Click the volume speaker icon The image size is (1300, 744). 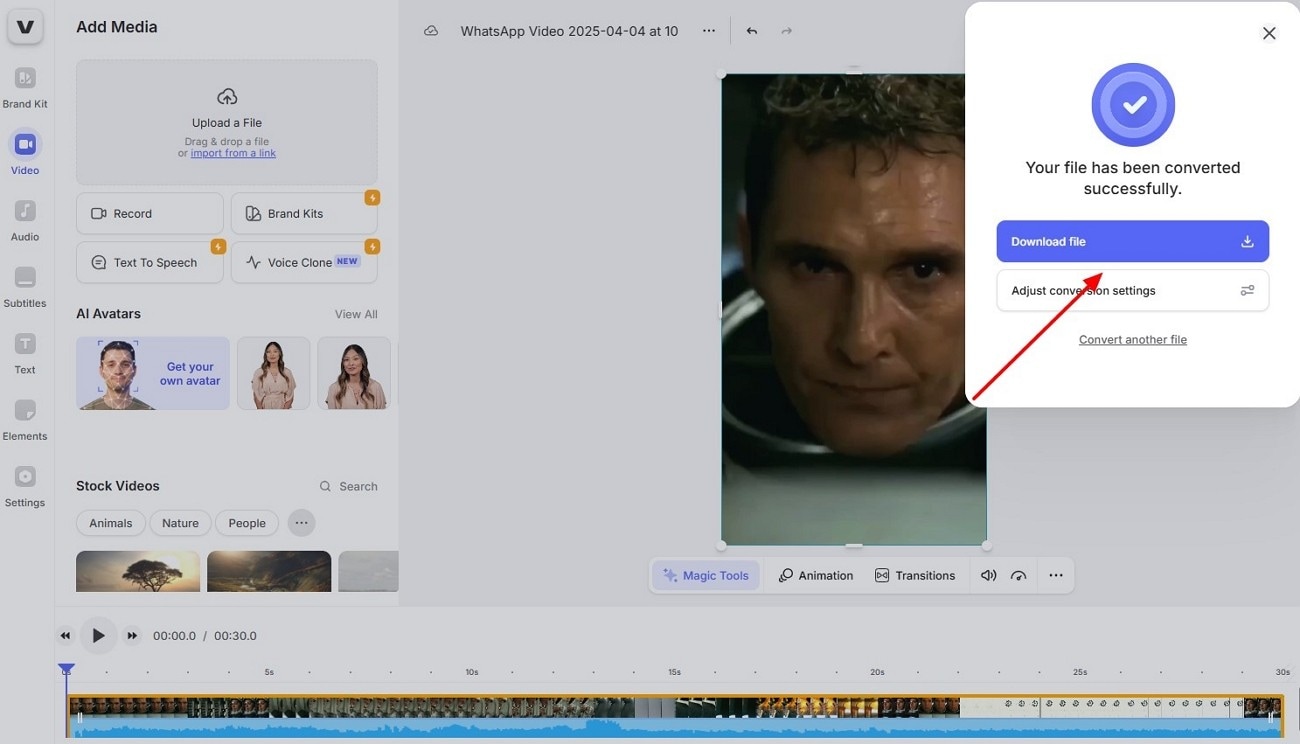pos(989,575)
